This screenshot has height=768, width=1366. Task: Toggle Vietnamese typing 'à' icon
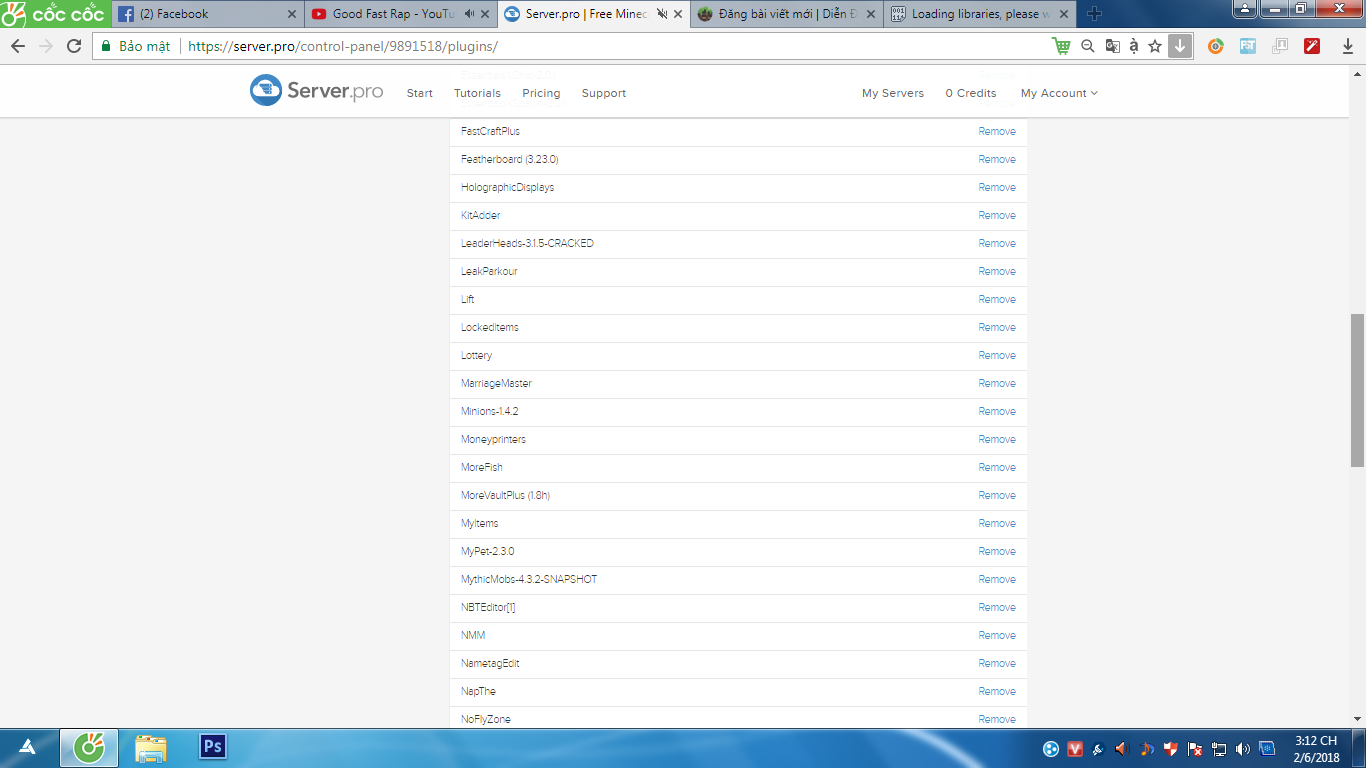click(1134, 46)
